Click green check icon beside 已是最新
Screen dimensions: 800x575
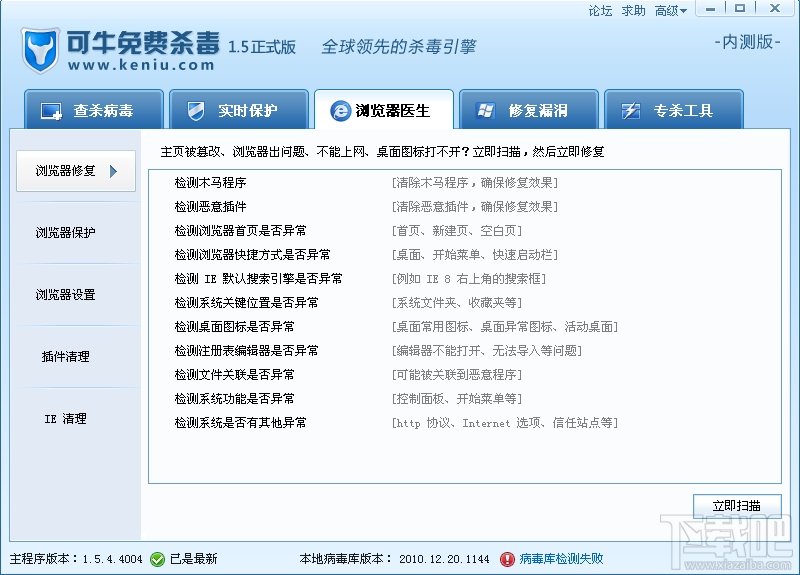[158, 560]
